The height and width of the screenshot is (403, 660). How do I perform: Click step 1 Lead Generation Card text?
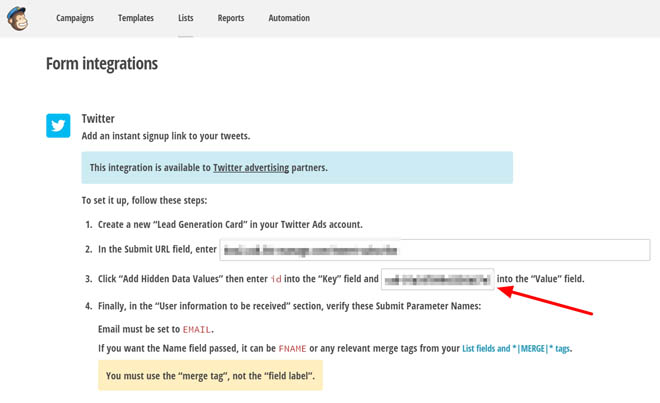point(230,224)
